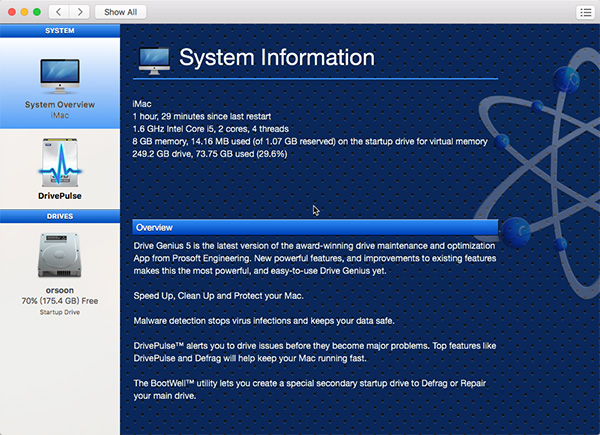Click the 8 GB memory line
Image resolution: width=600 pixels, height=435 pixels.
point(310,142)
